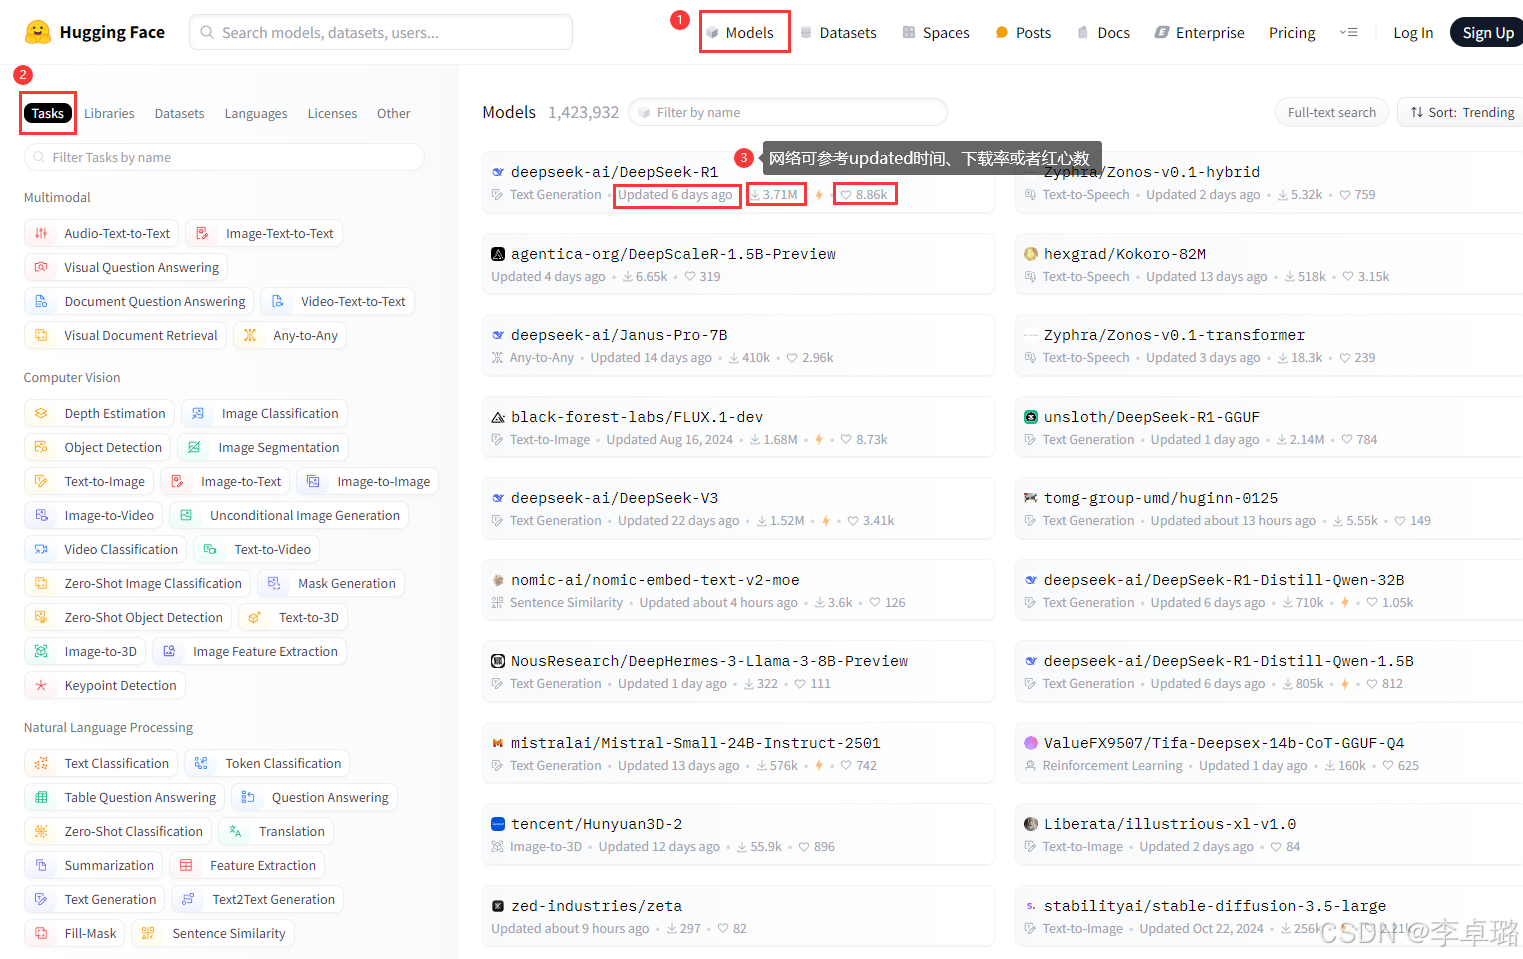
Task: Focus the Filter Tasks by name field
Action: pos(224,157)
